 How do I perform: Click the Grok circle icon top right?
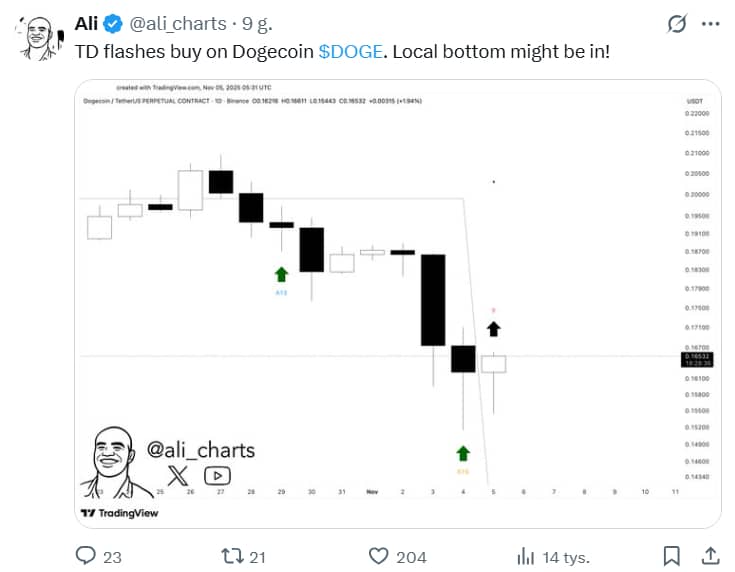(x=677, y=24)
